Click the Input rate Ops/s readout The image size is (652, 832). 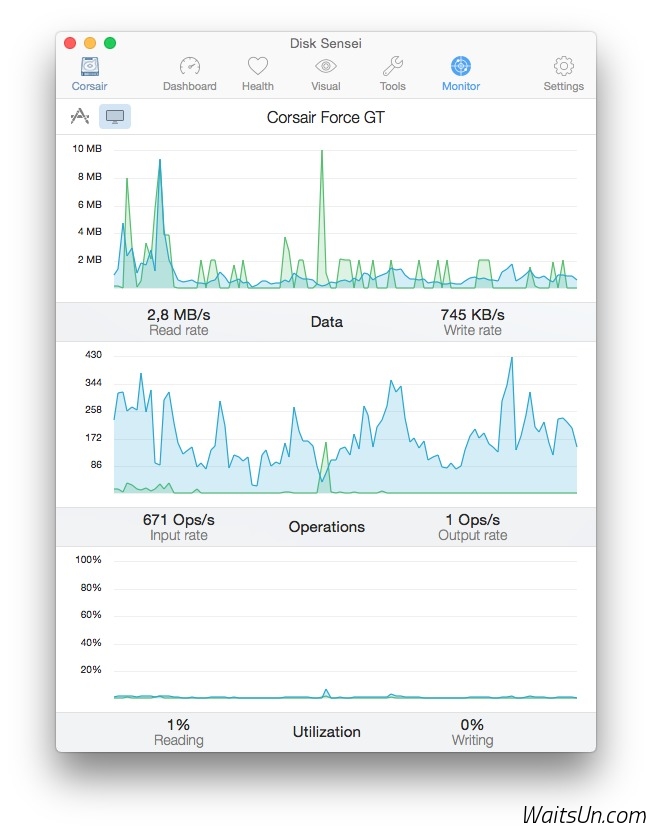coord(179,520)
